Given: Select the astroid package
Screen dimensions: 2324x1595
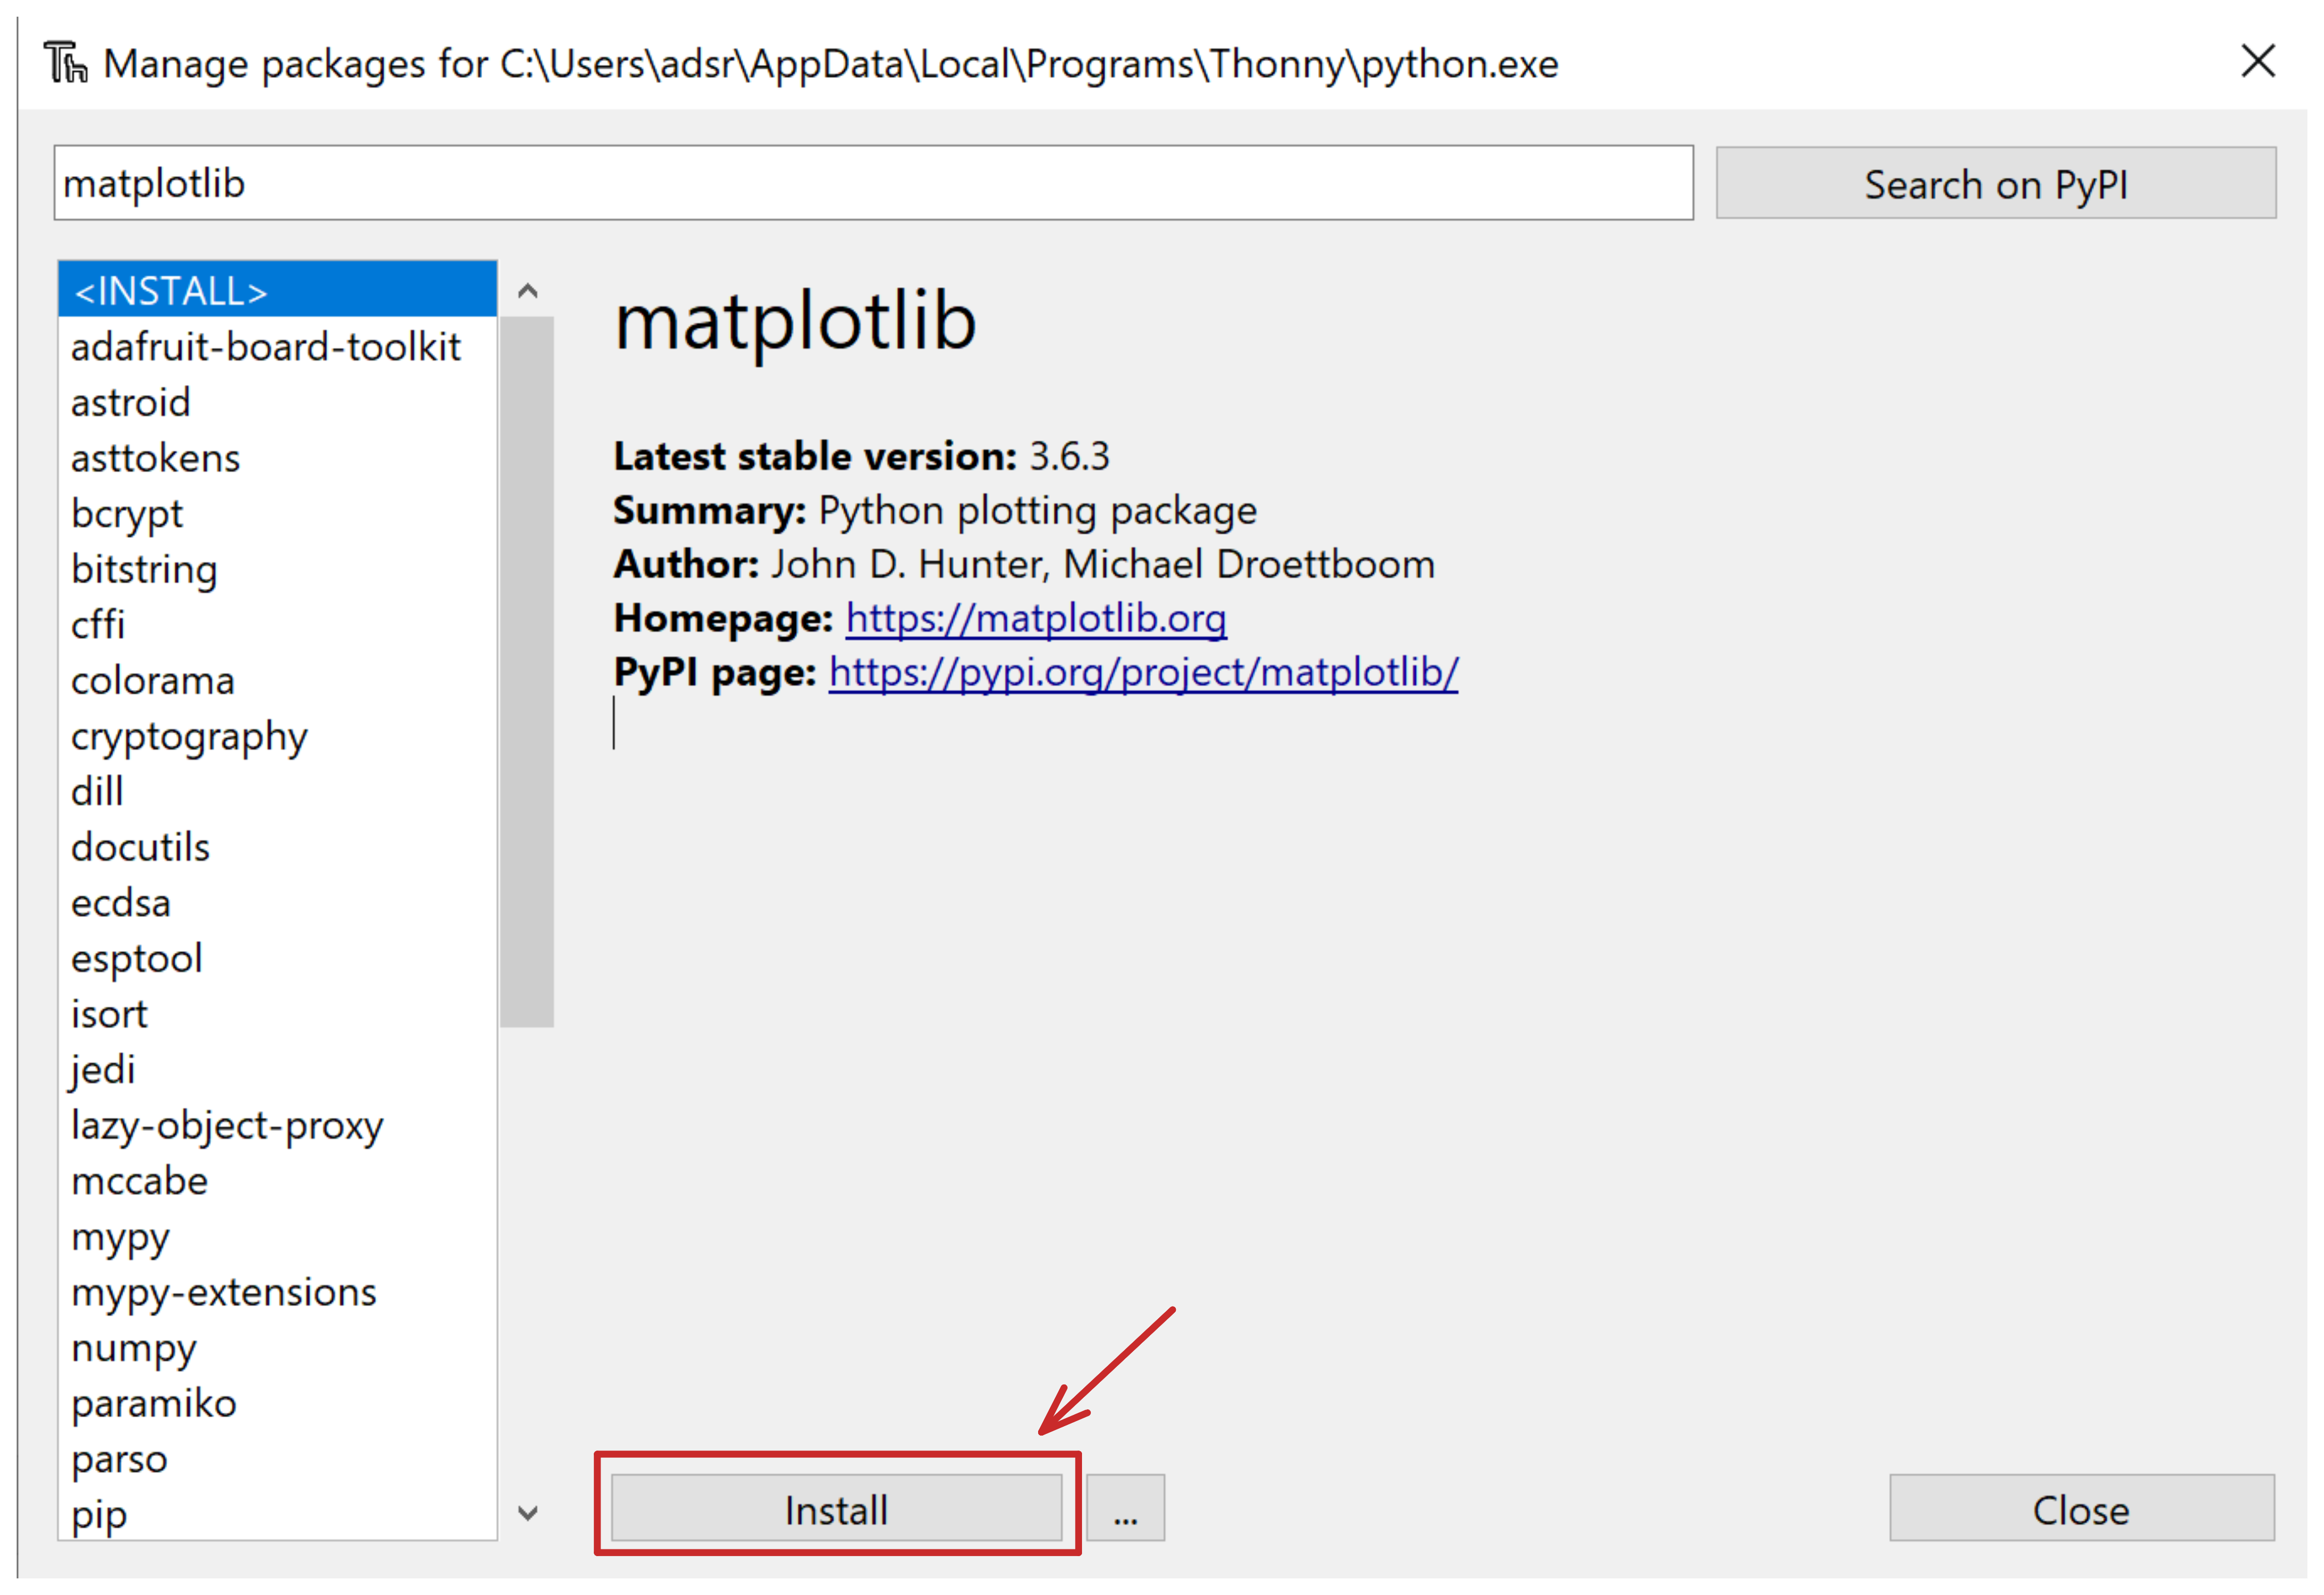Looking at the screenshot, I should click(277, 402).
